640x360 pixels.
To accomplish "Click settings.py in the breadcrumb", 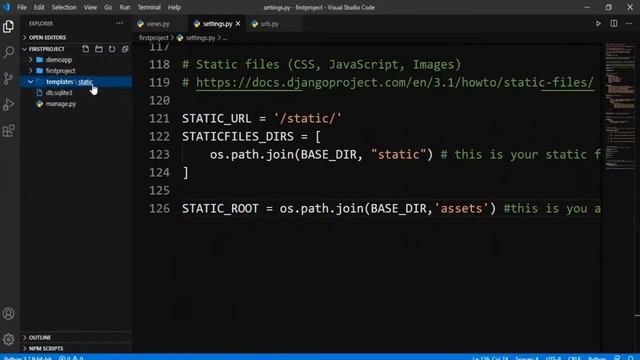I will [200, 38].
